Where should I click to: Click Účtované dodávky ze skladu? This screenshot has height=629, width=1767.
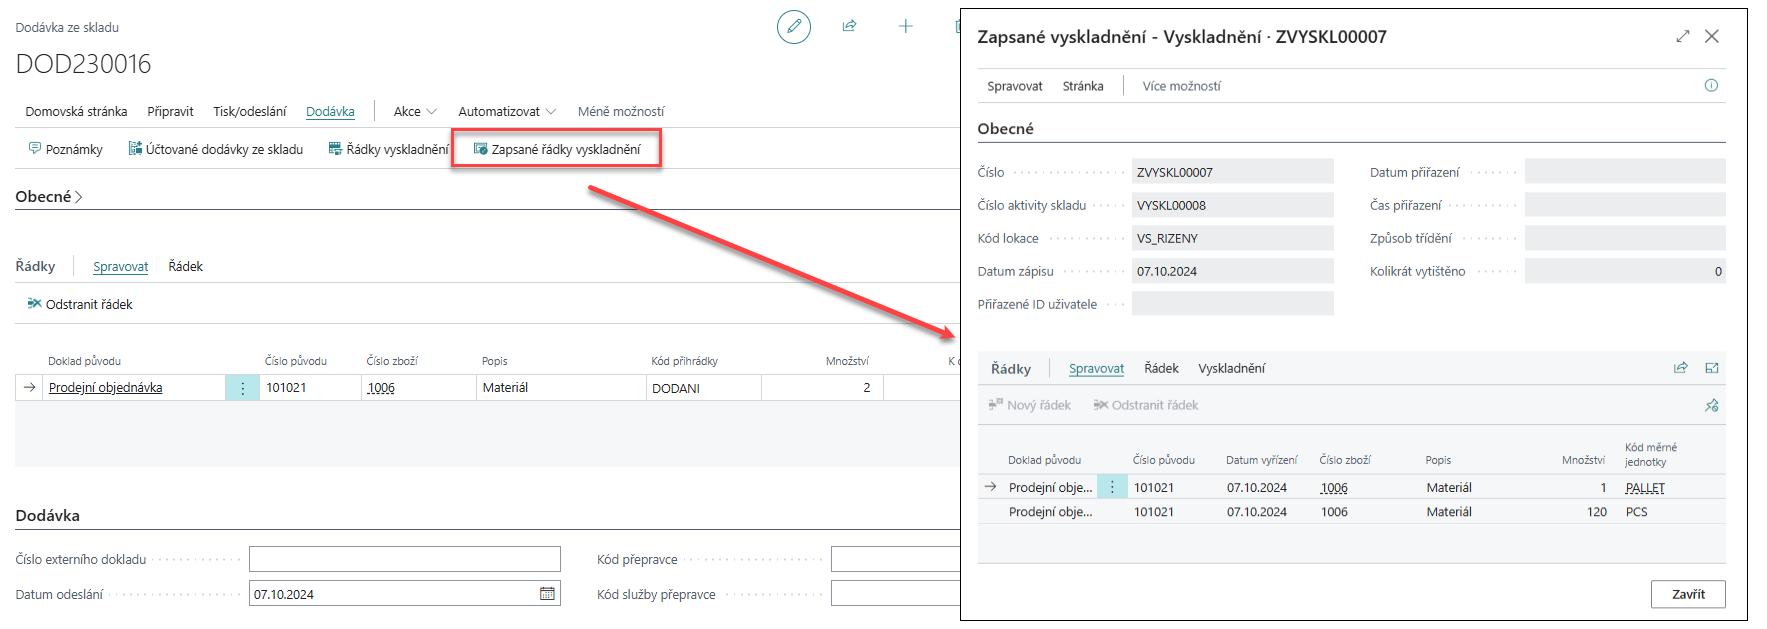tap(215, 150)
